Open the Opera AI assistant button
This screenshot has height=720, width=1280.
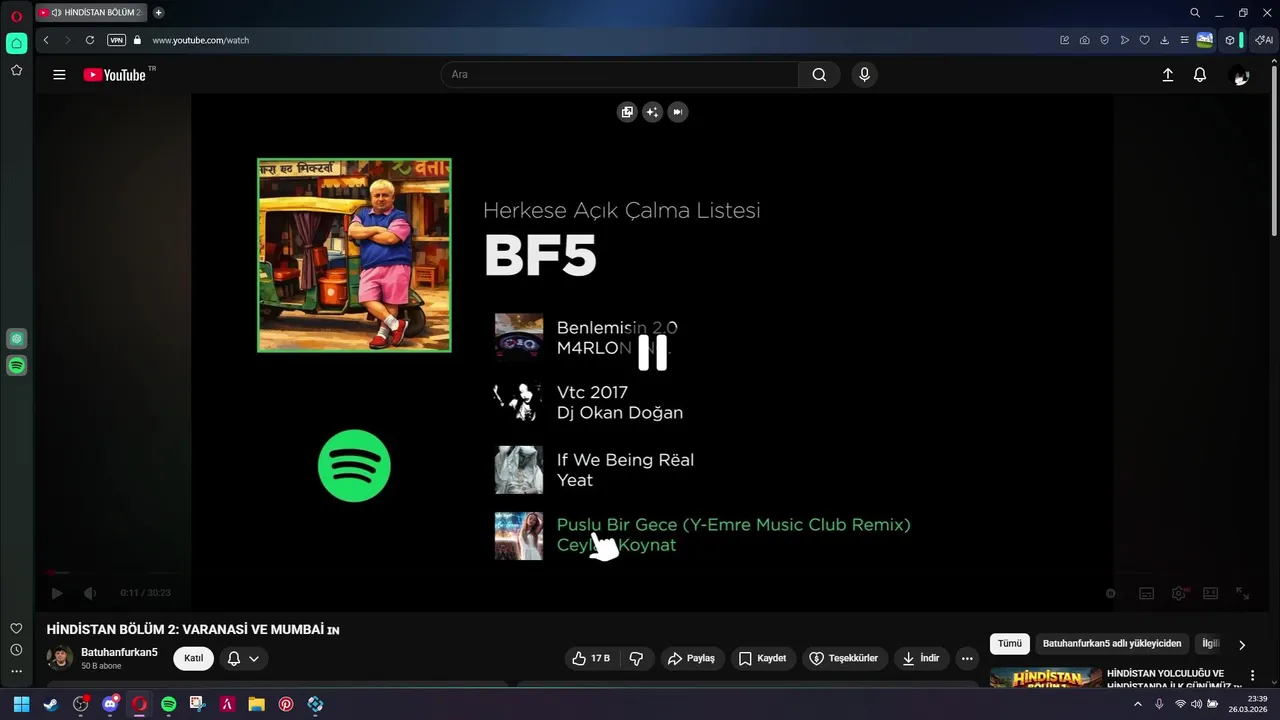pyautogui.click(x=1264, y=40)
